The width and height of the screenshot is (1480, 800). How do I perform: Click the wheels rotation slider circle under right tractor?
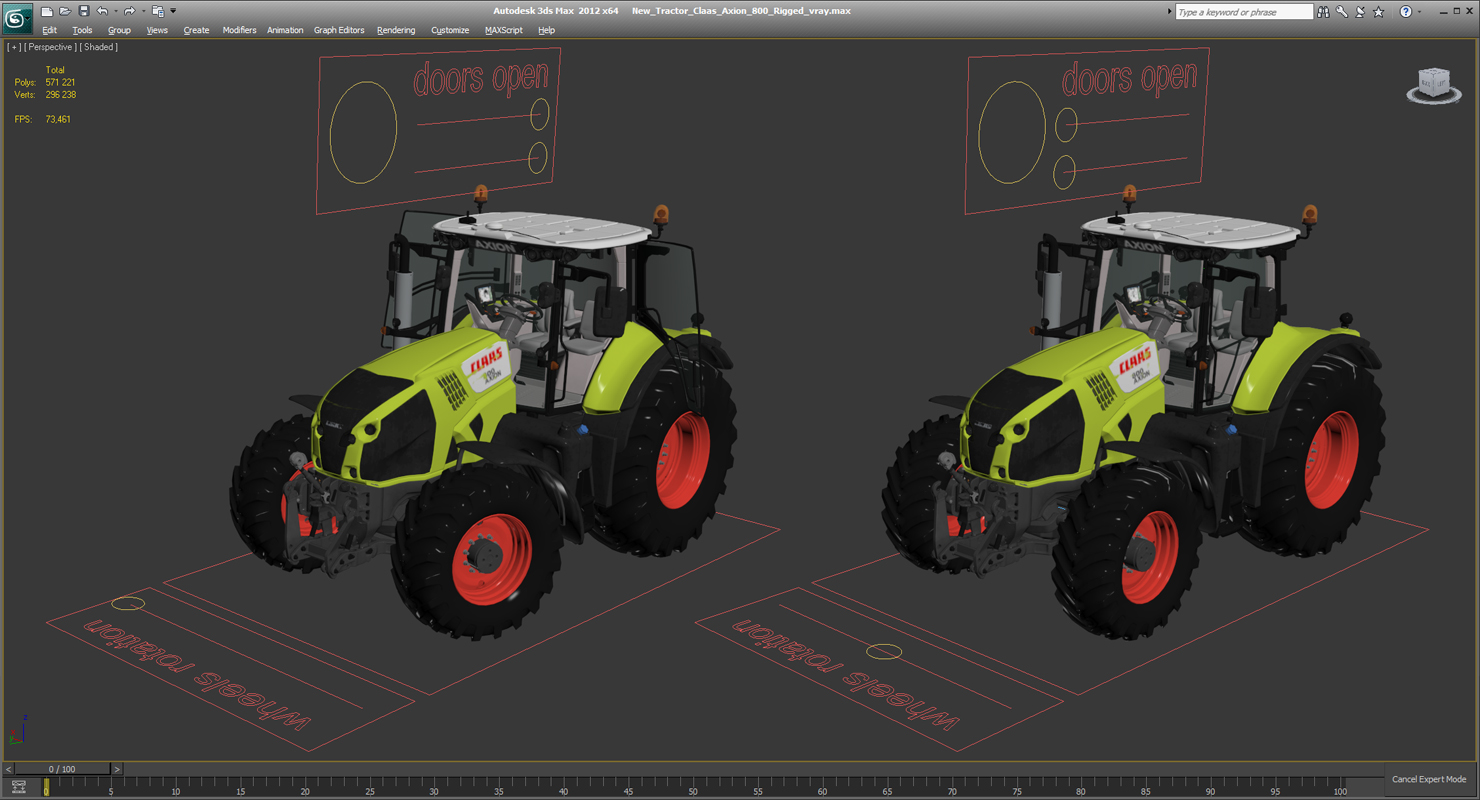tap(884, 652)
